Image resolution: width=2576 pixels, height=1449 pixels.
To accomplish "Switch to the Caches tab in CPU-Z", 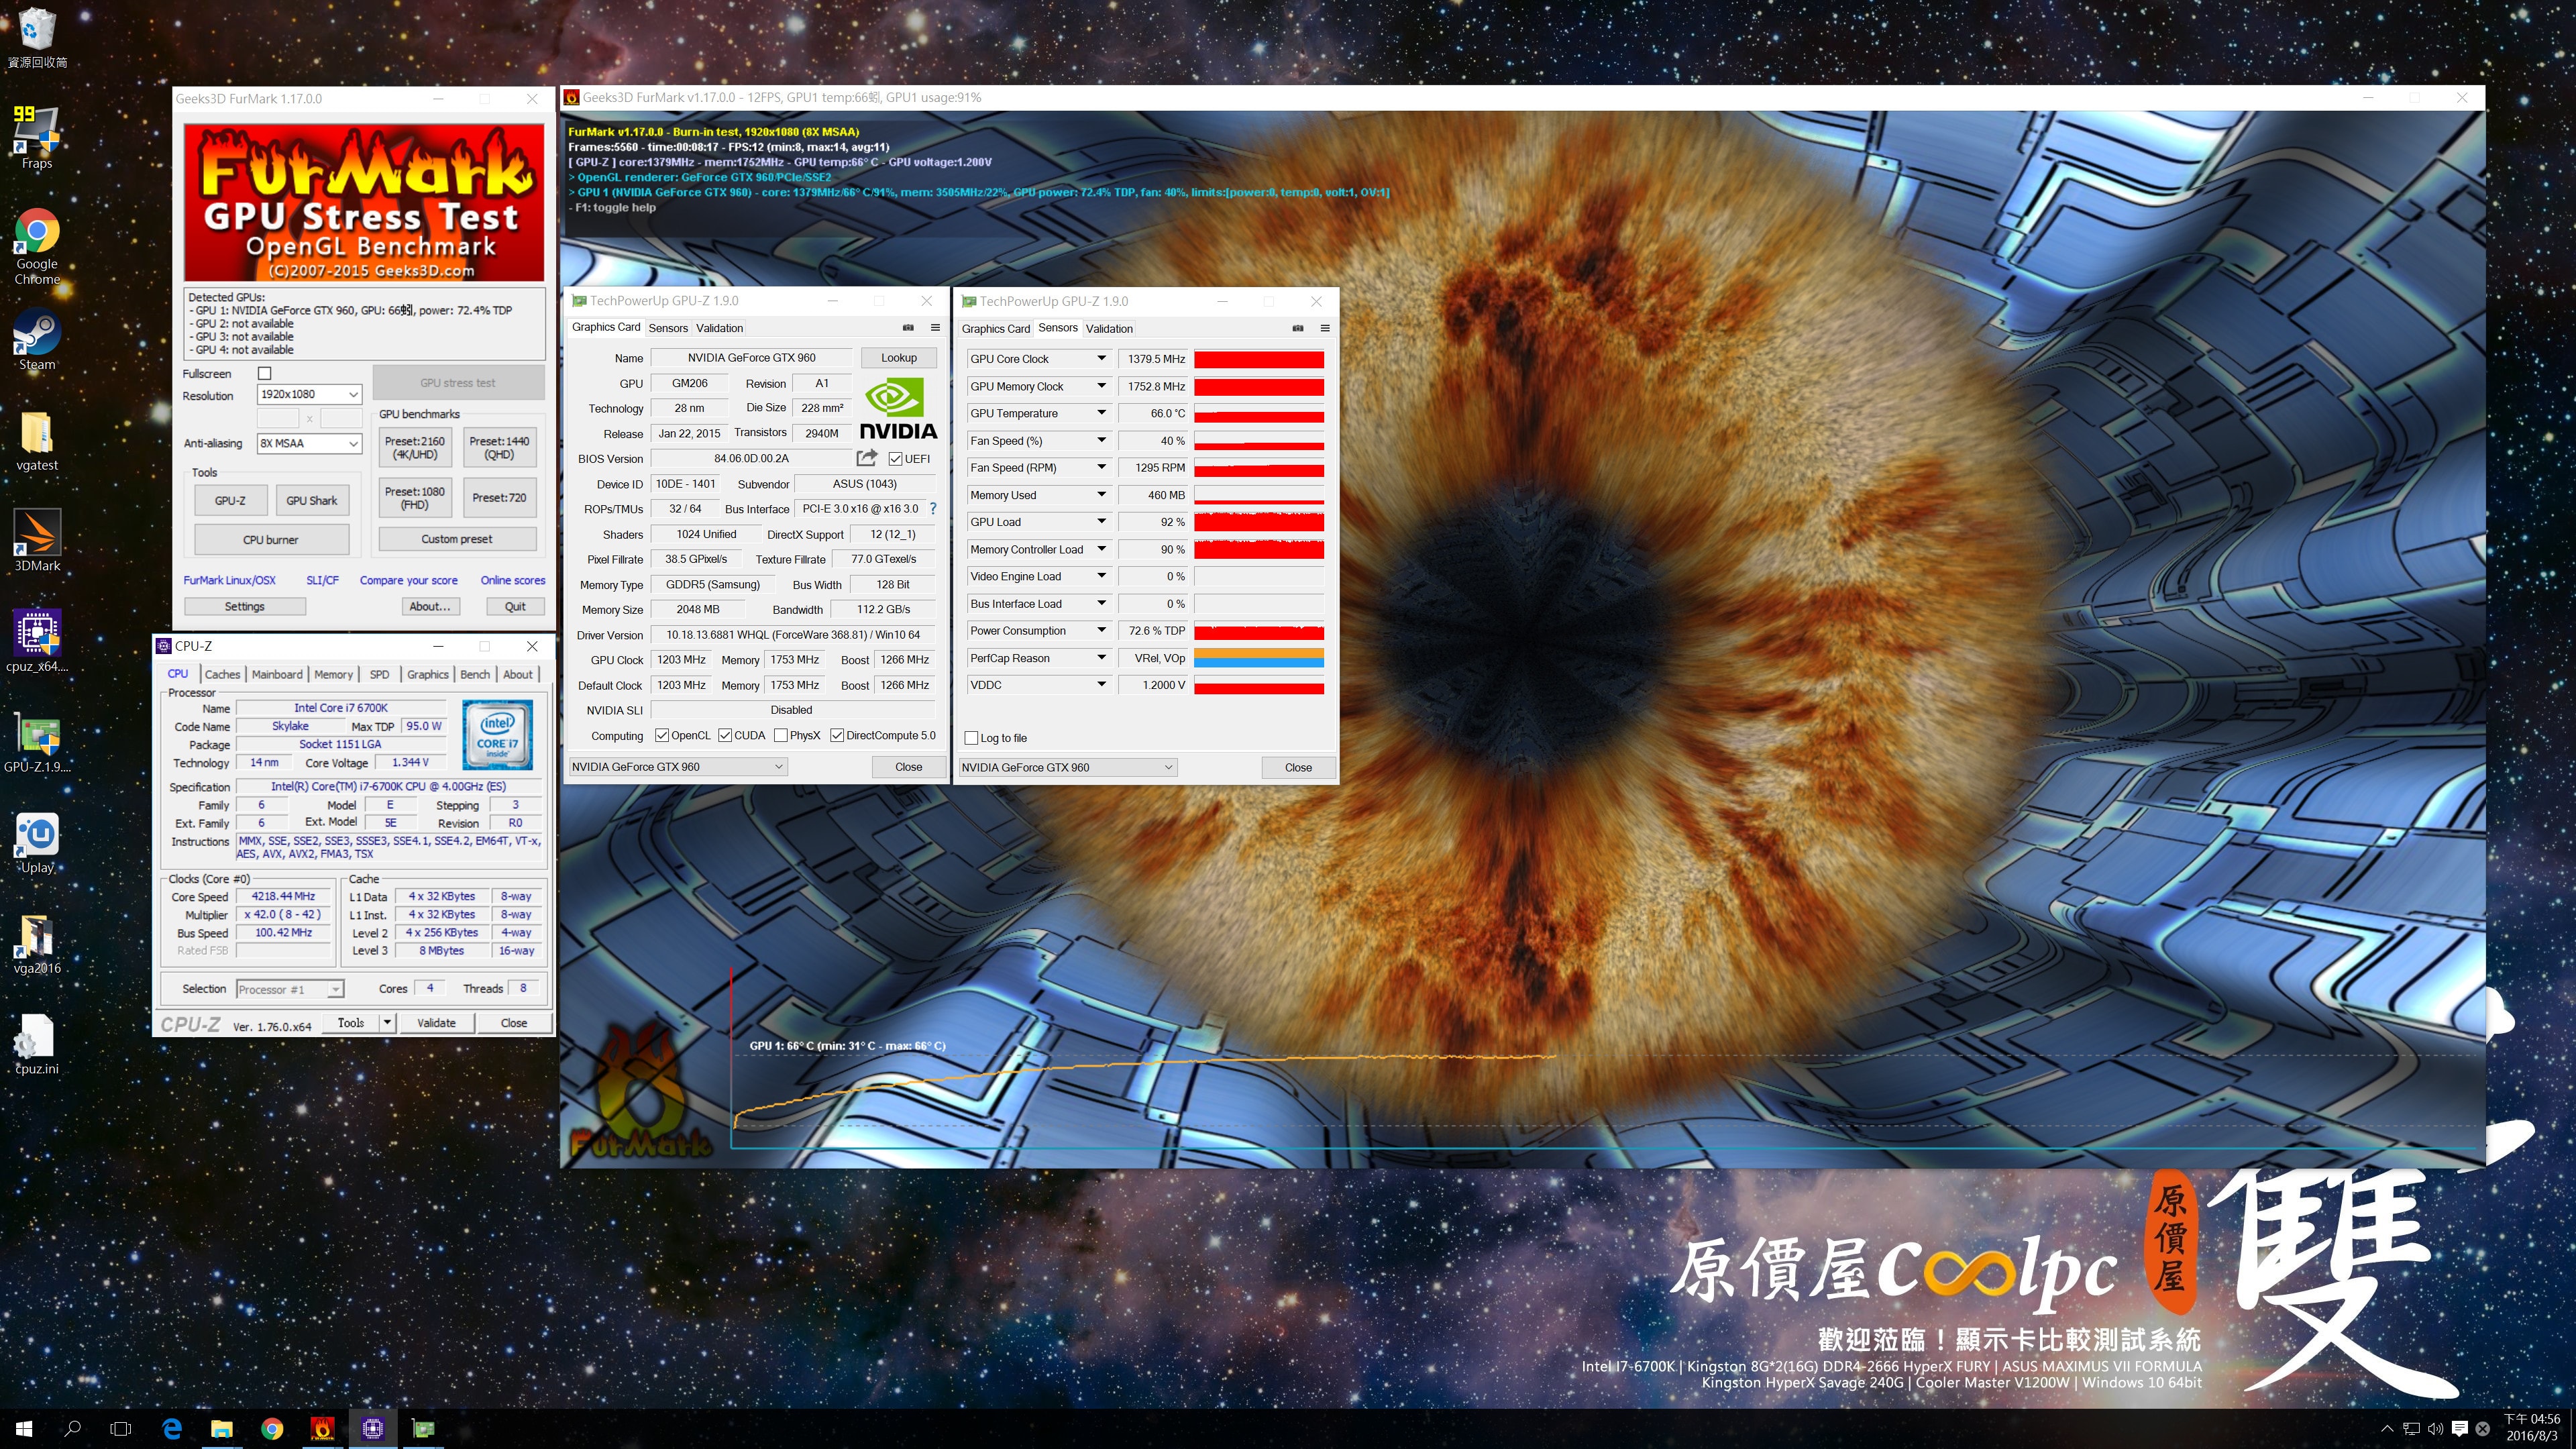I will (222, 674).
